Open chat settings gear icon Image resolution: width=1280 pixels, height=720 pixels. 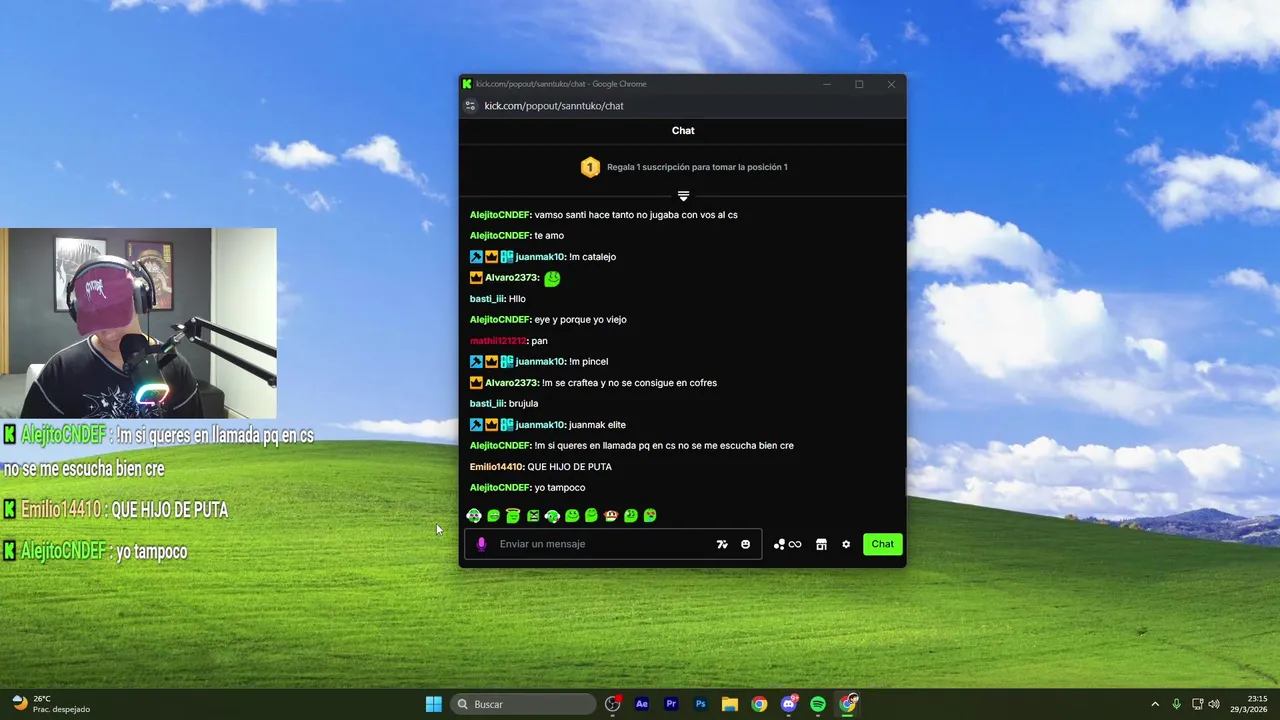(x=846, y=544)
